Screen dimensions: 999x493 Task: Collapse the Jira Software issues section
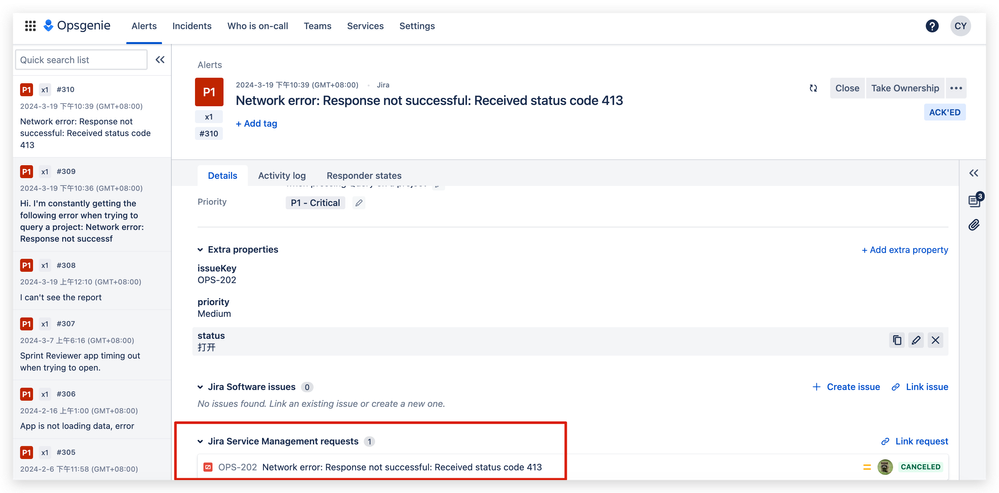coord(200,387)
